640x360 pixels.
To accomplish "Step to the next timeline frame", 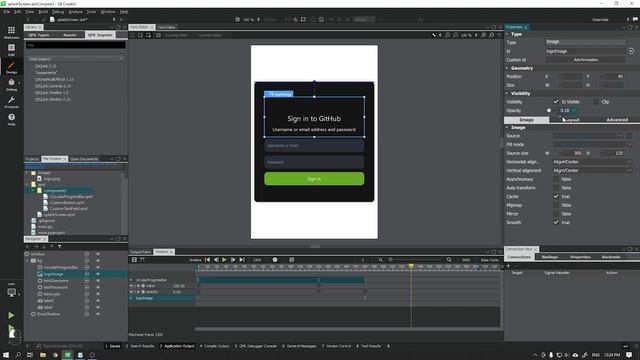I will click(233, 260).
